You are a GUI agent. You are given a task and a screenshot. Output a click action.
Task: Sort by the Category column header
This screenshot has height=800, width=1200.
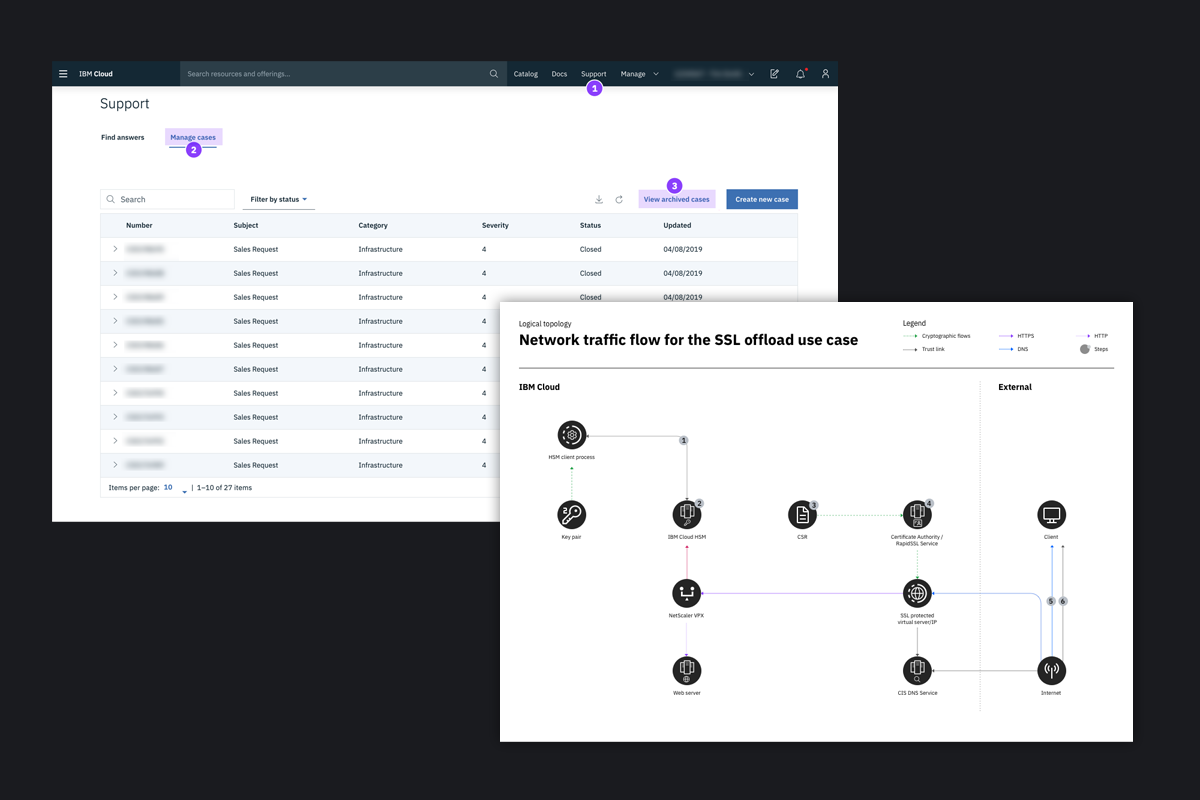coord(373,225)
